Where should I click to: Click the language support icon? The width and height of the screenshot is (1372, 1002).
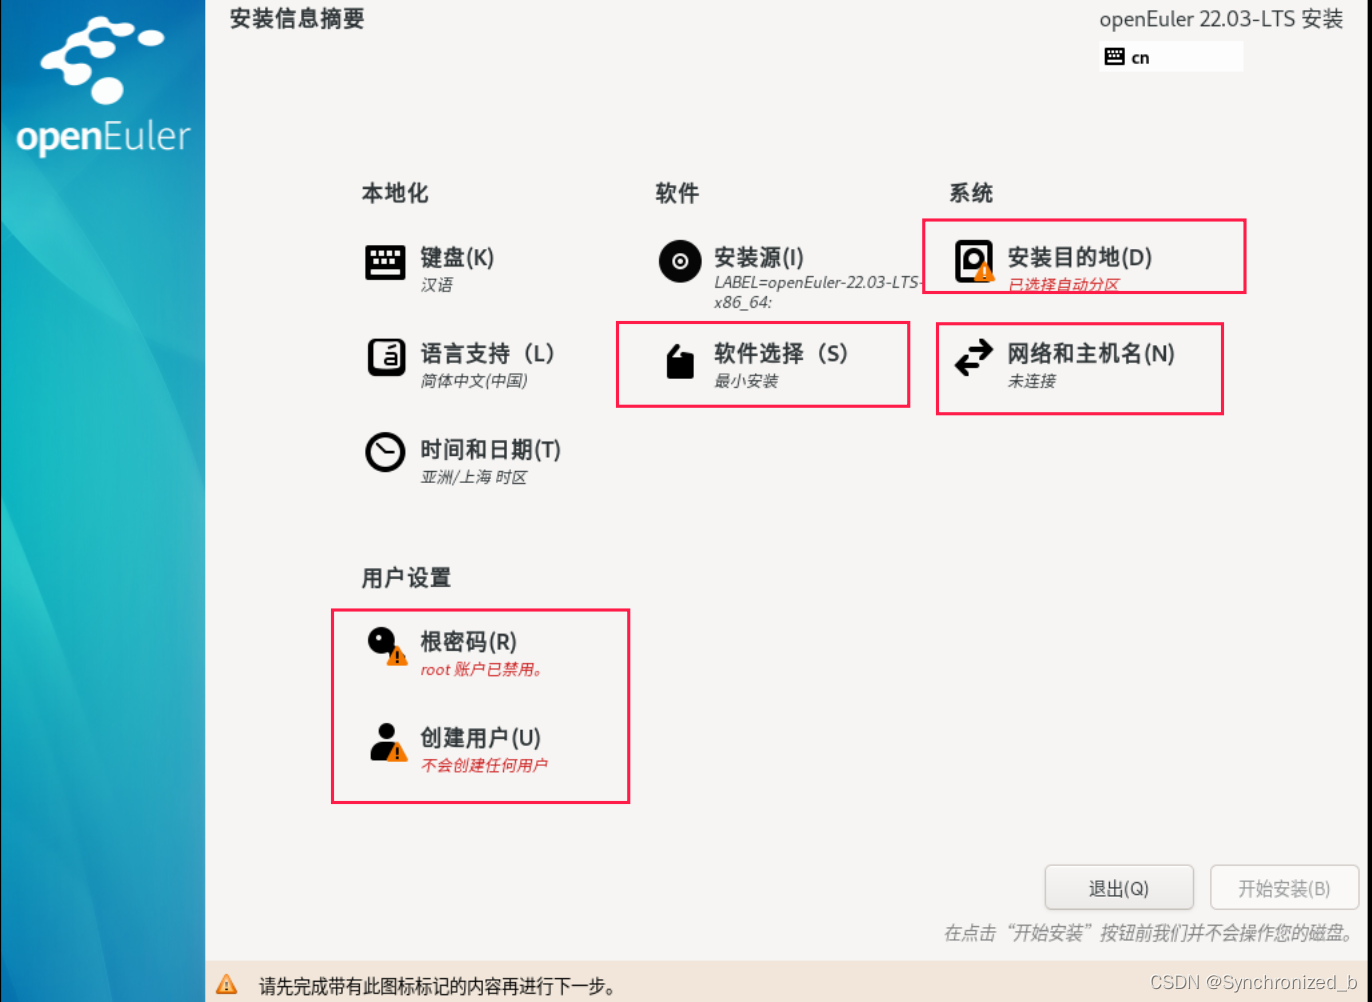click(386, 357)
